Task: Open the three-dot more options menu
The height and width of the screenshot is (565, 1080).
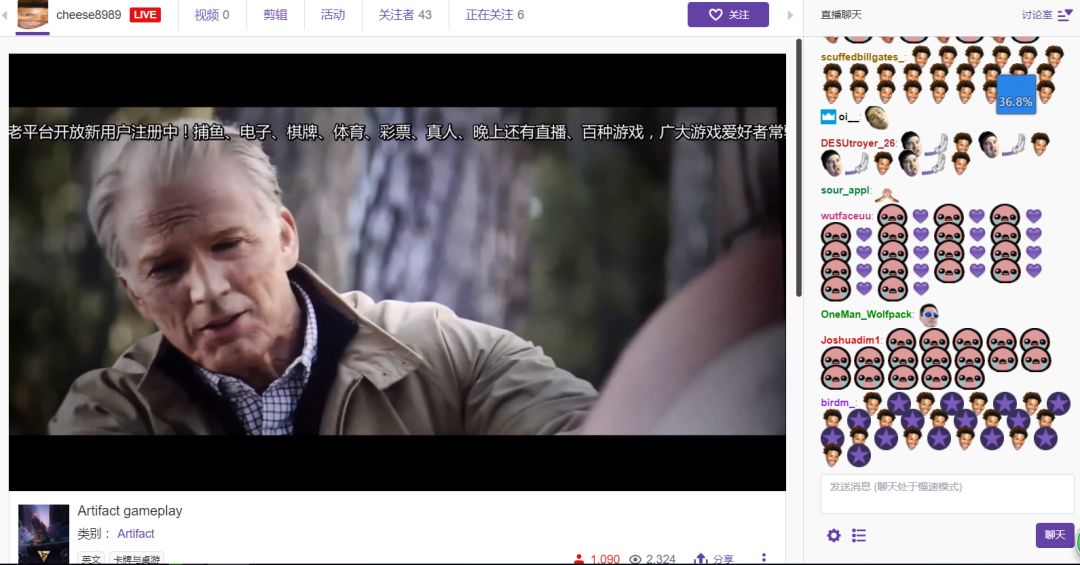Action: (x=764, y=558)
